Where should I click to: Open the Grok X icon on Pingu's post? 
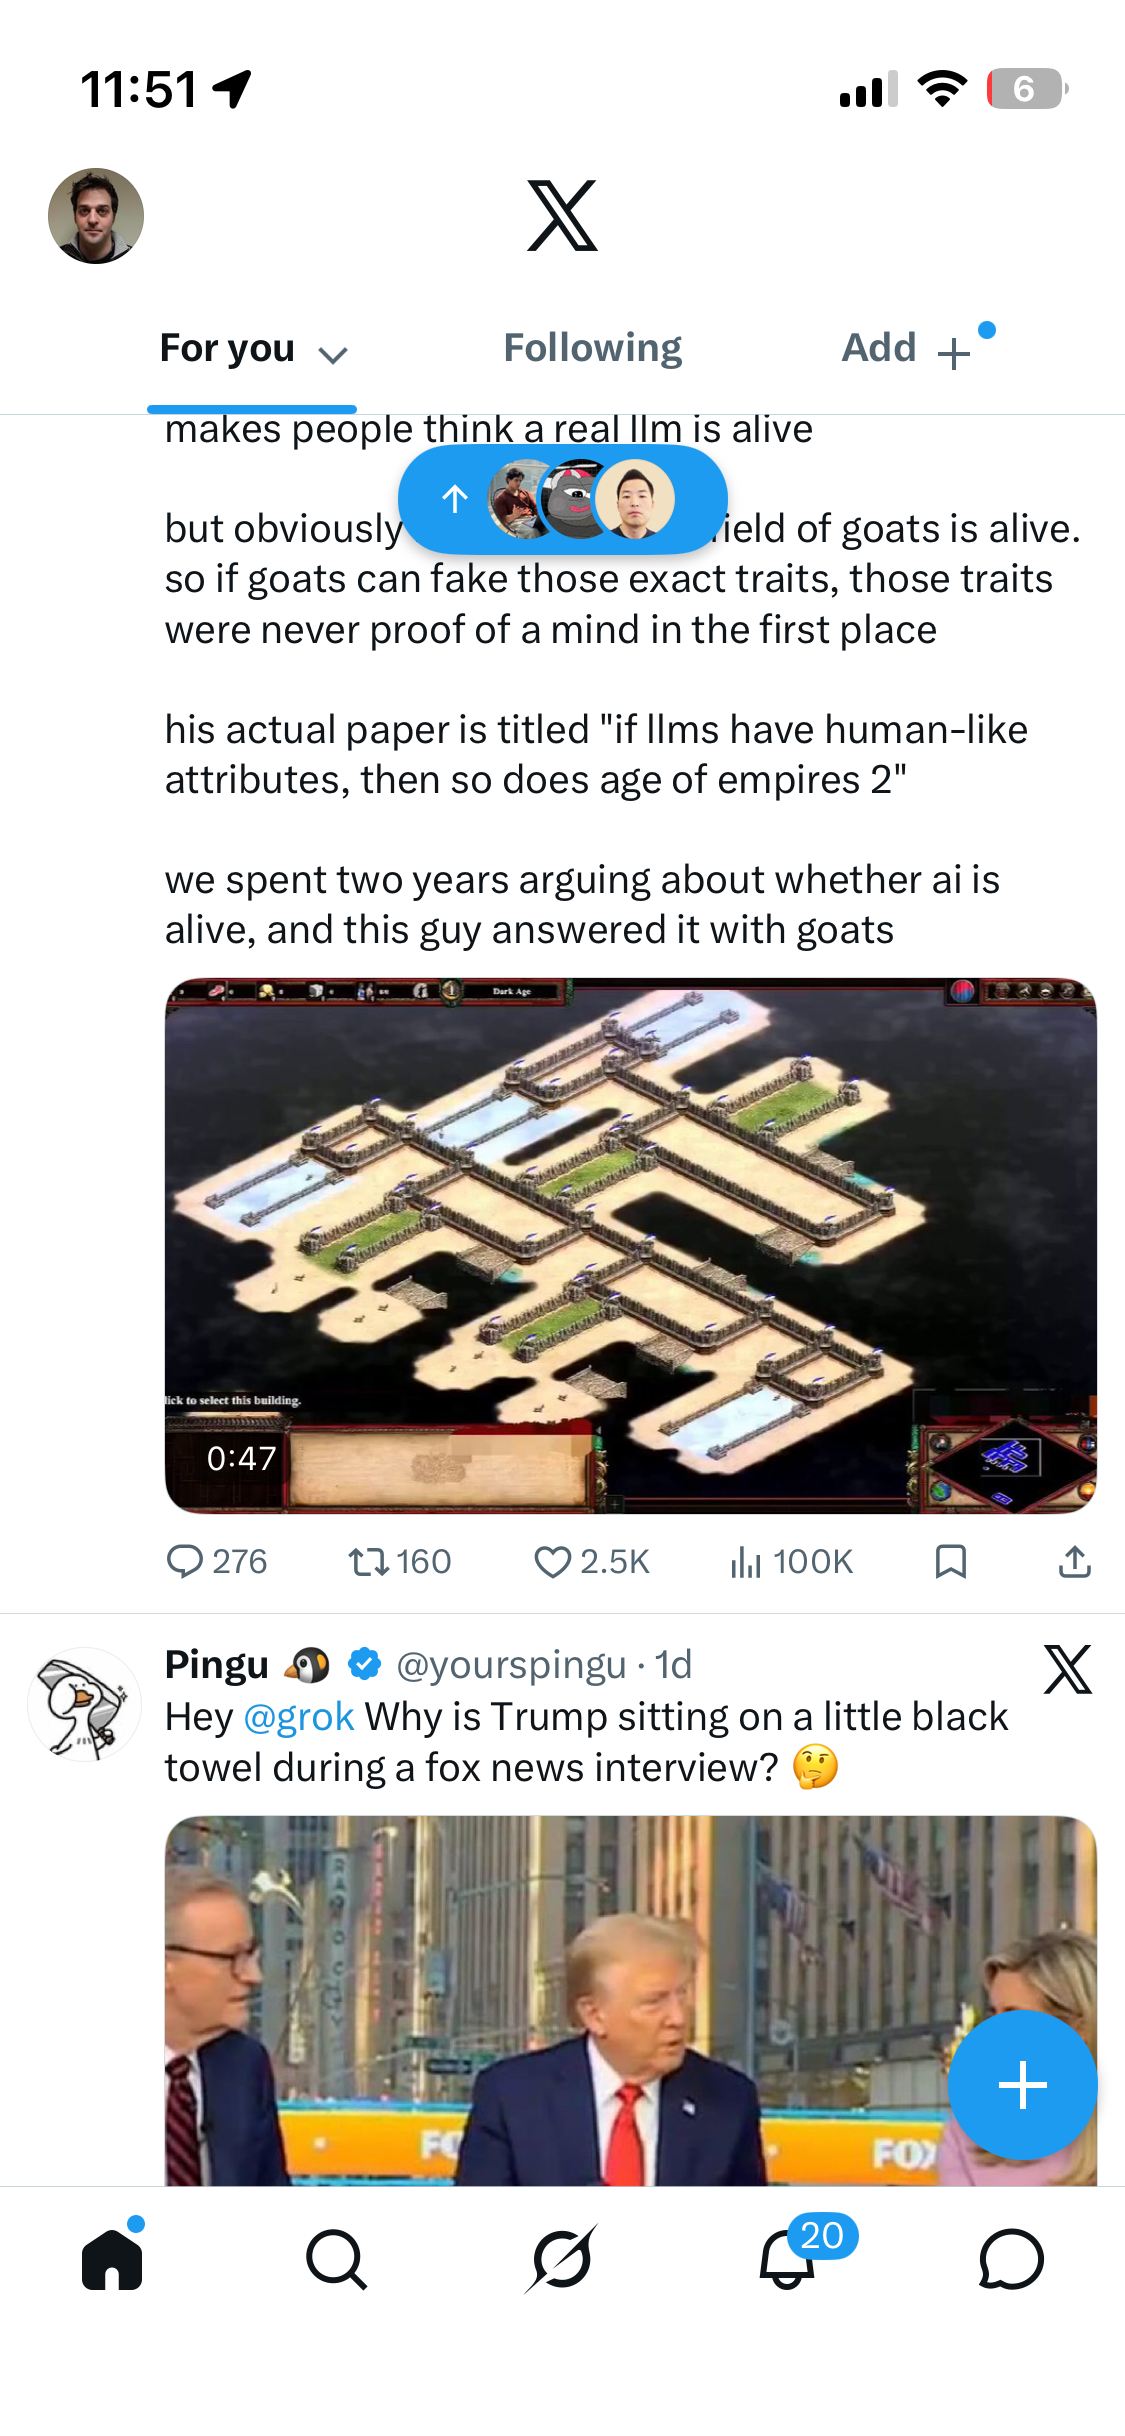[x=1067, y=1669]
